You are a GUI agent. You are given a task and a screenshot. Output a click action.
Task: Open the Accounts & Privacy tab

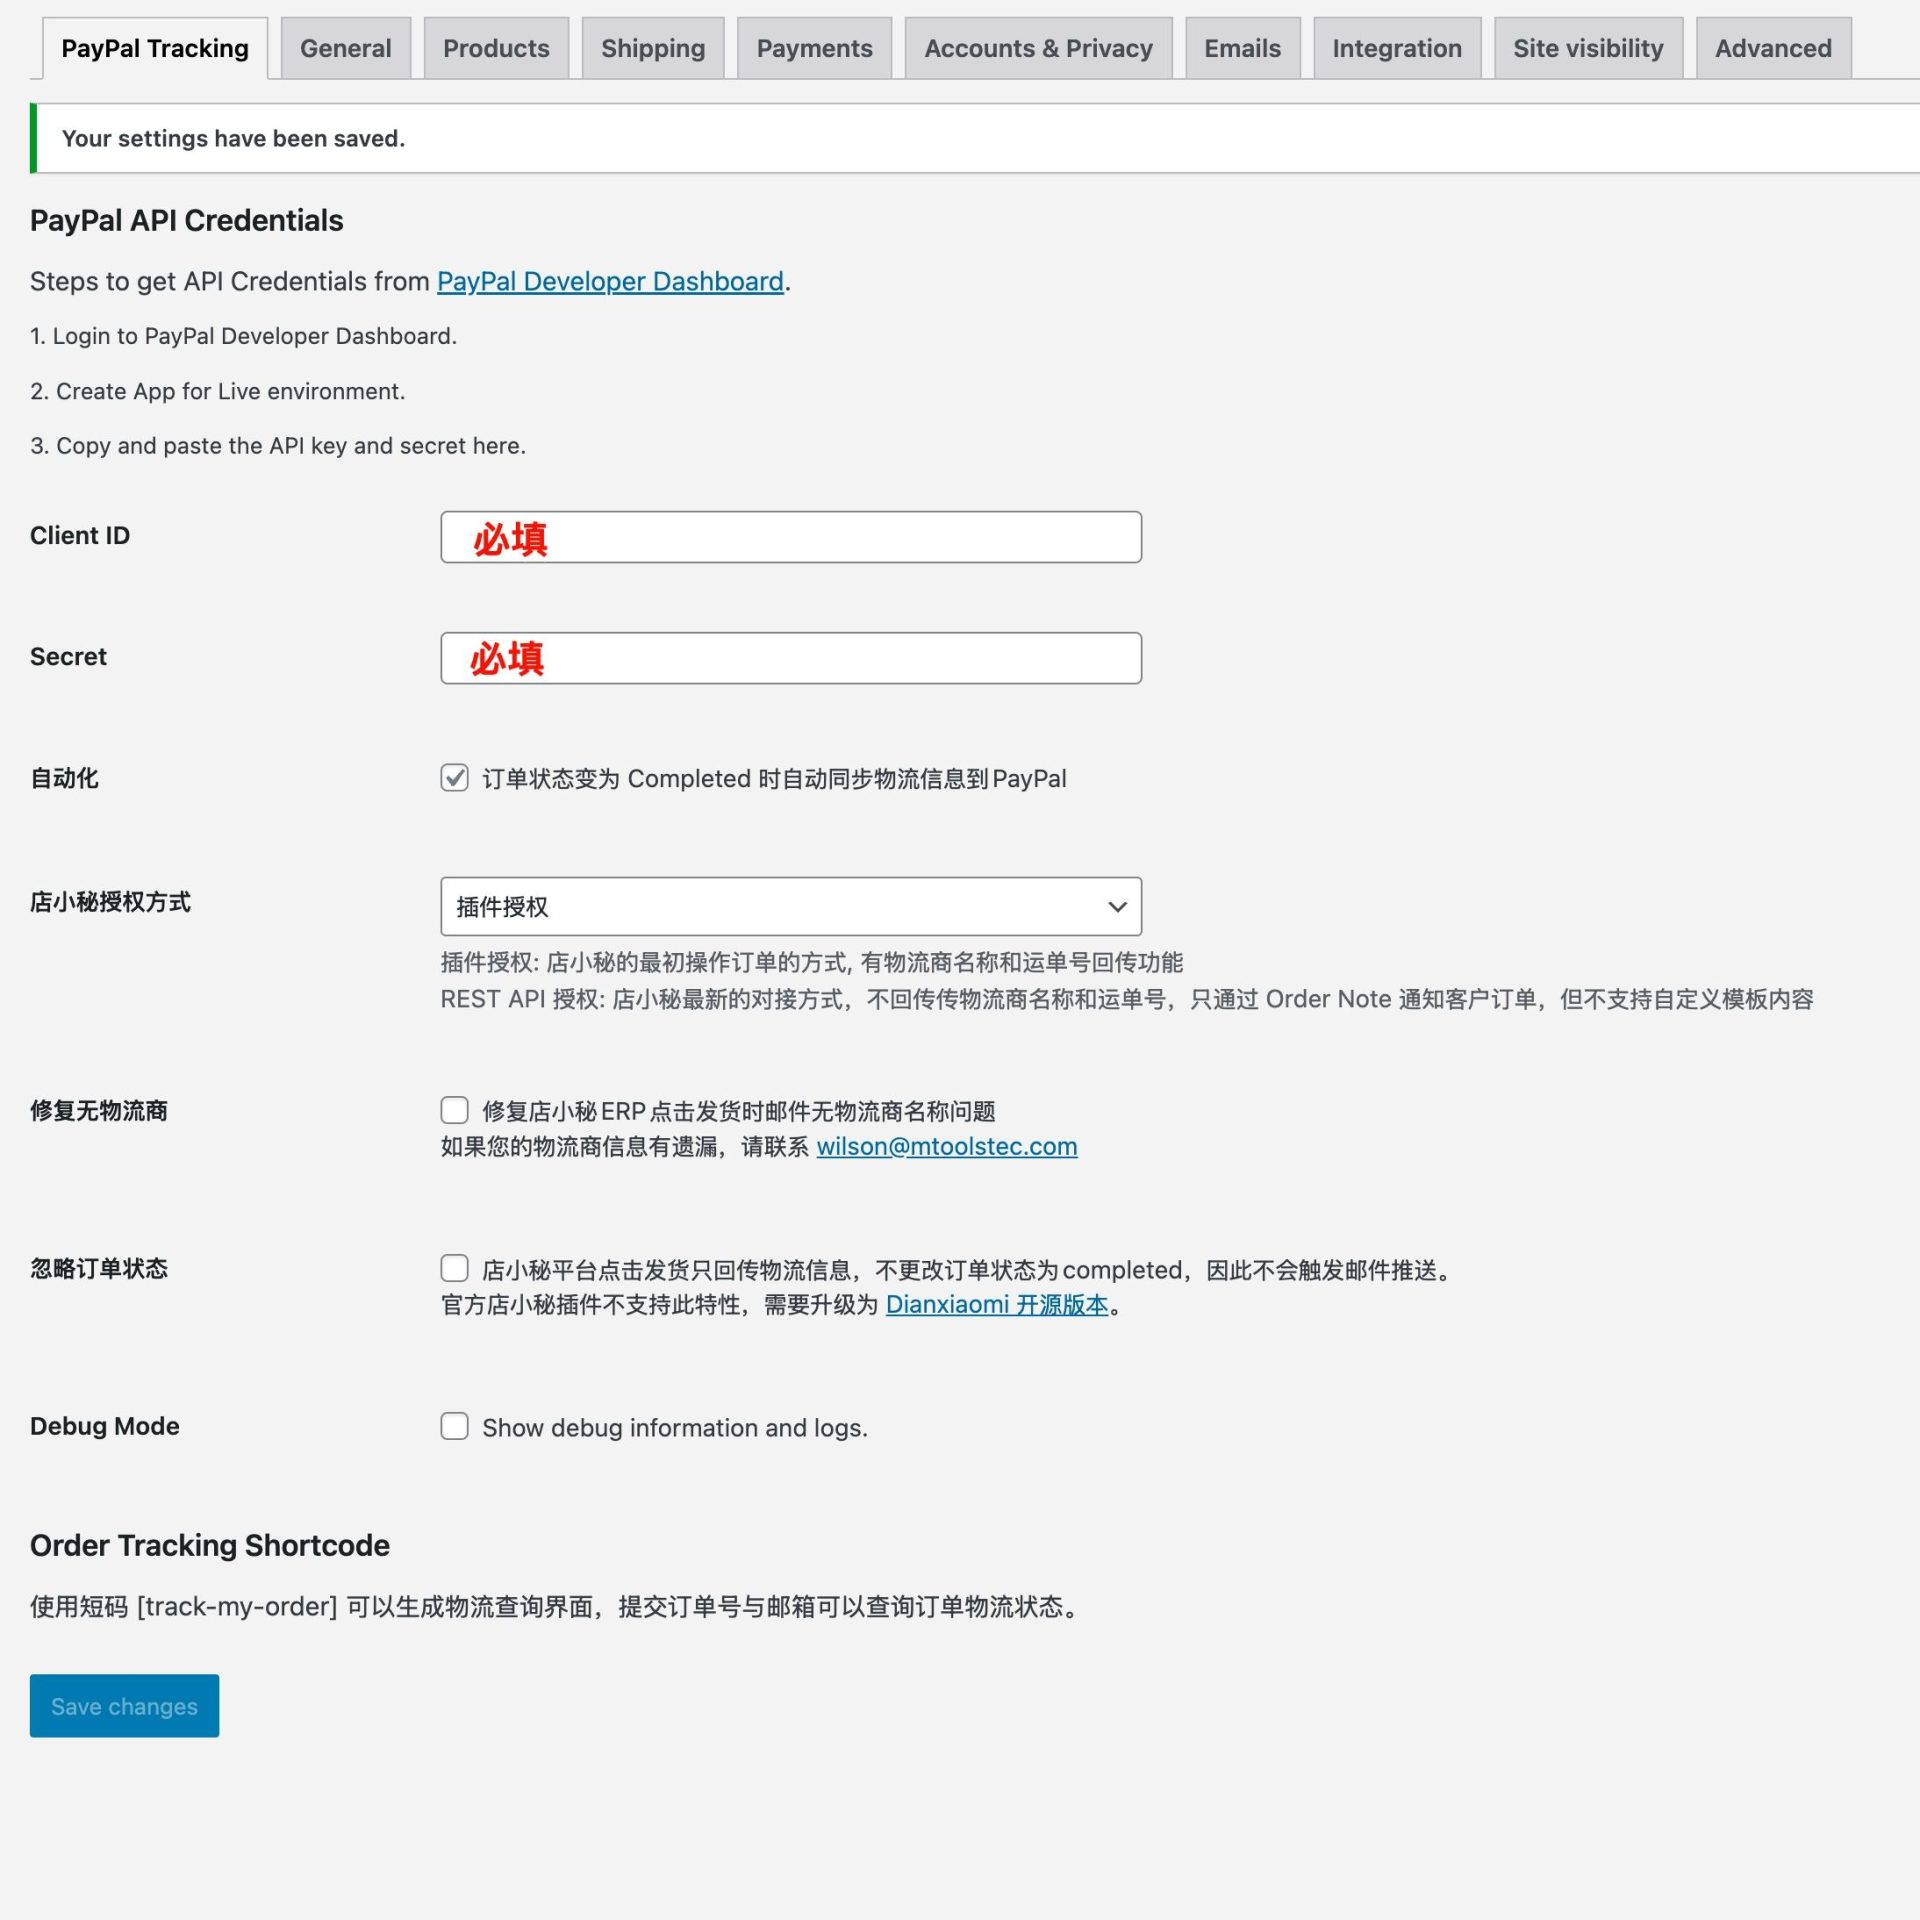coord(1038,48)
